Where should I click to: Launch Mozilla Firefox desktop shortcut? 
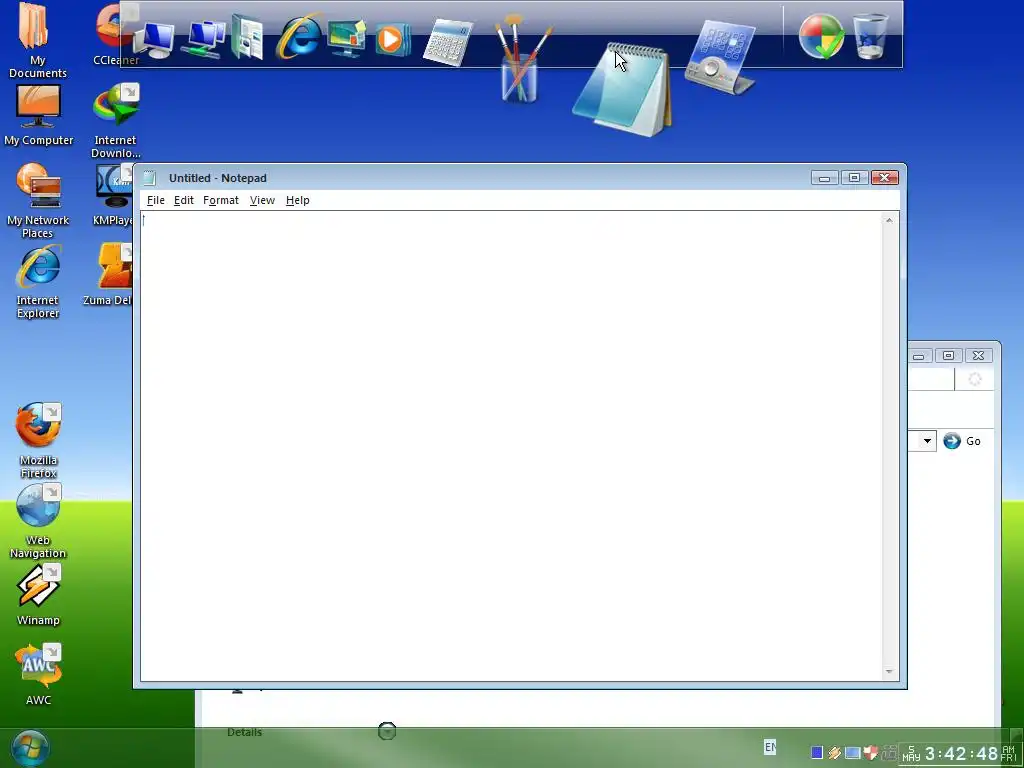pyautogui.click(x=38, y=441)
